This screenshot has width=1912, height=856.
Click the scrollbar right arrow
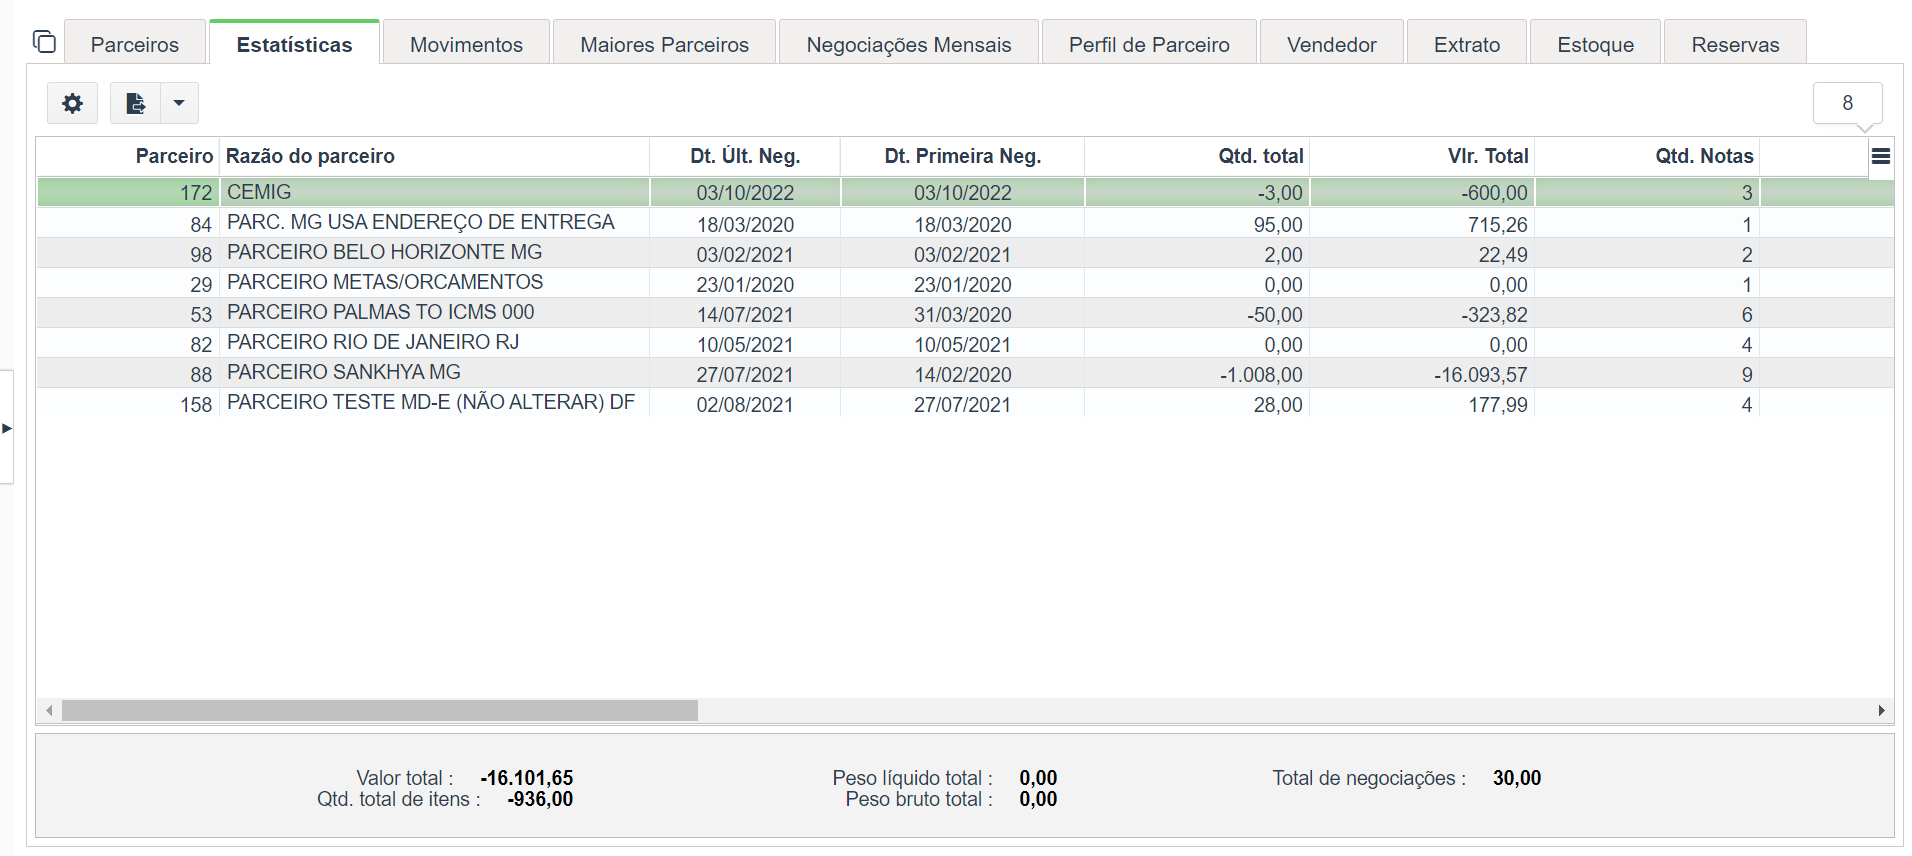click(1881, 710)
